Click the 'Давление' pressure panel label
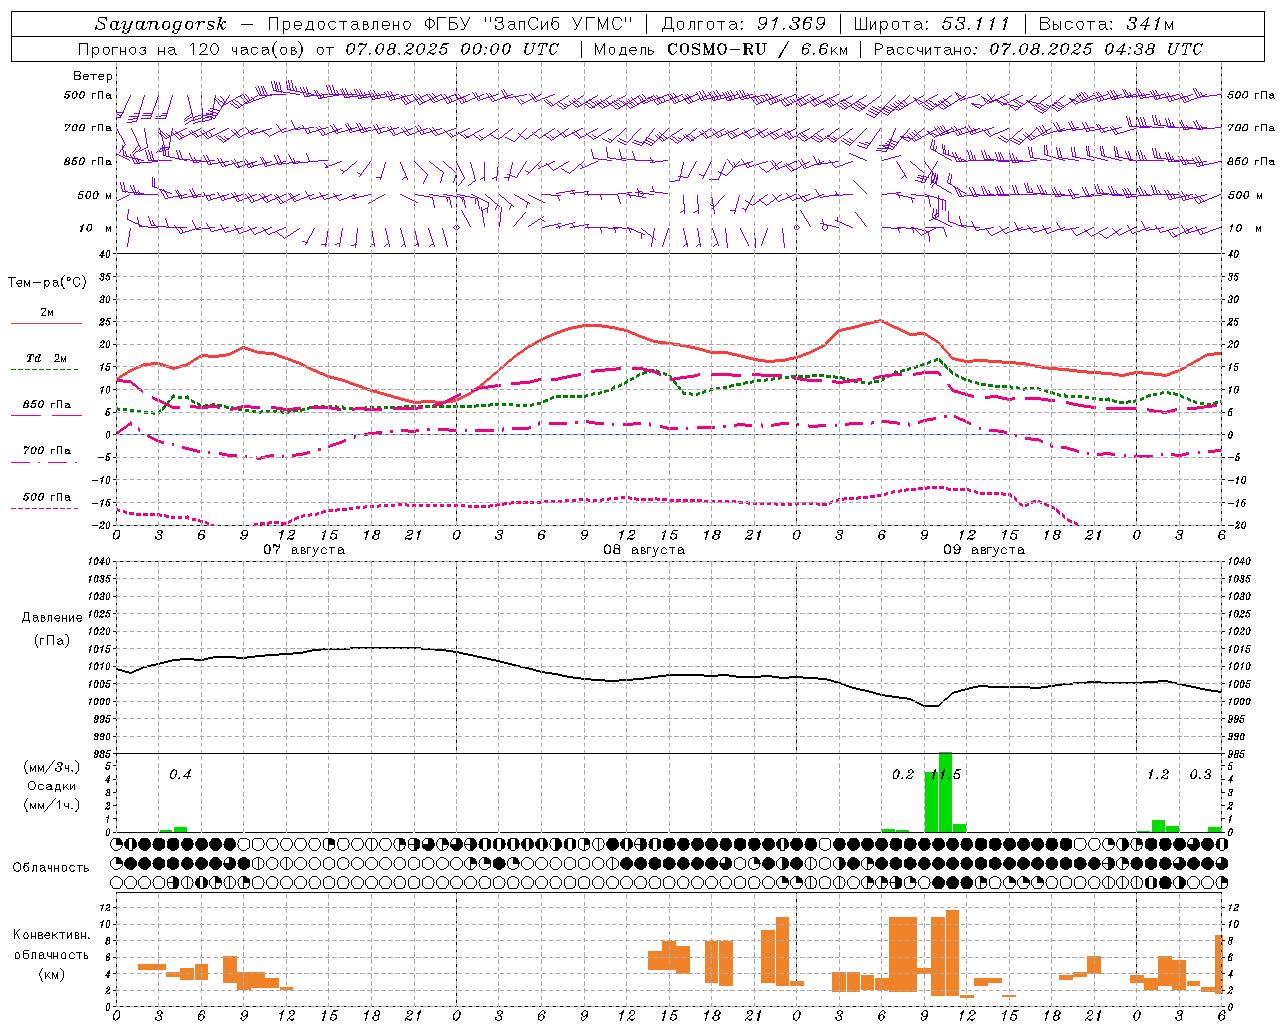Viewport: 1280px width, 1024px height. [x=52, y=618]
